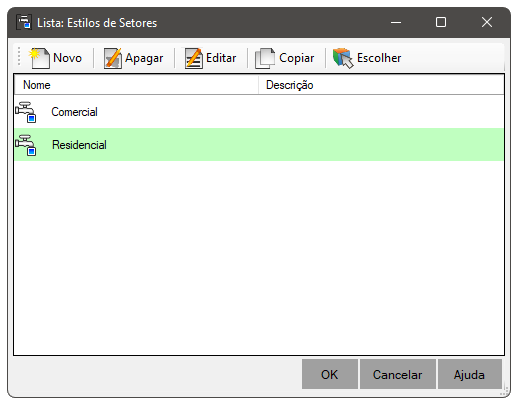Select the Comercial list entry
The height and width of the screenshot is (408, 519).
pos(259,112)
